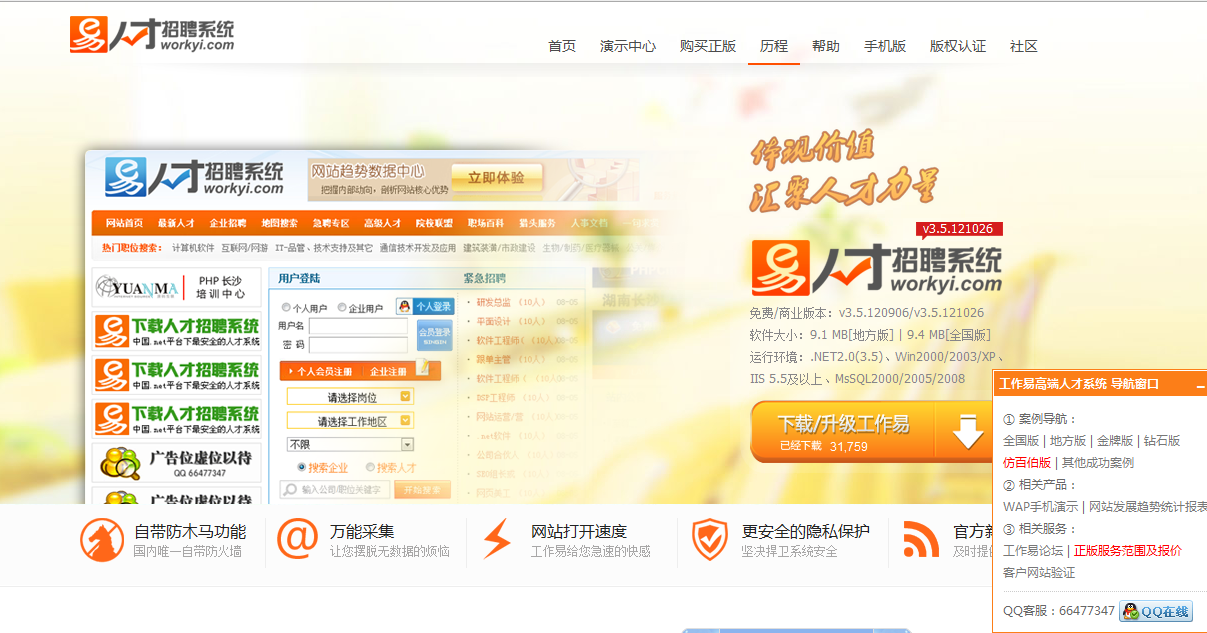Open 演示中心 in the top navigation

tap(628, 46)
